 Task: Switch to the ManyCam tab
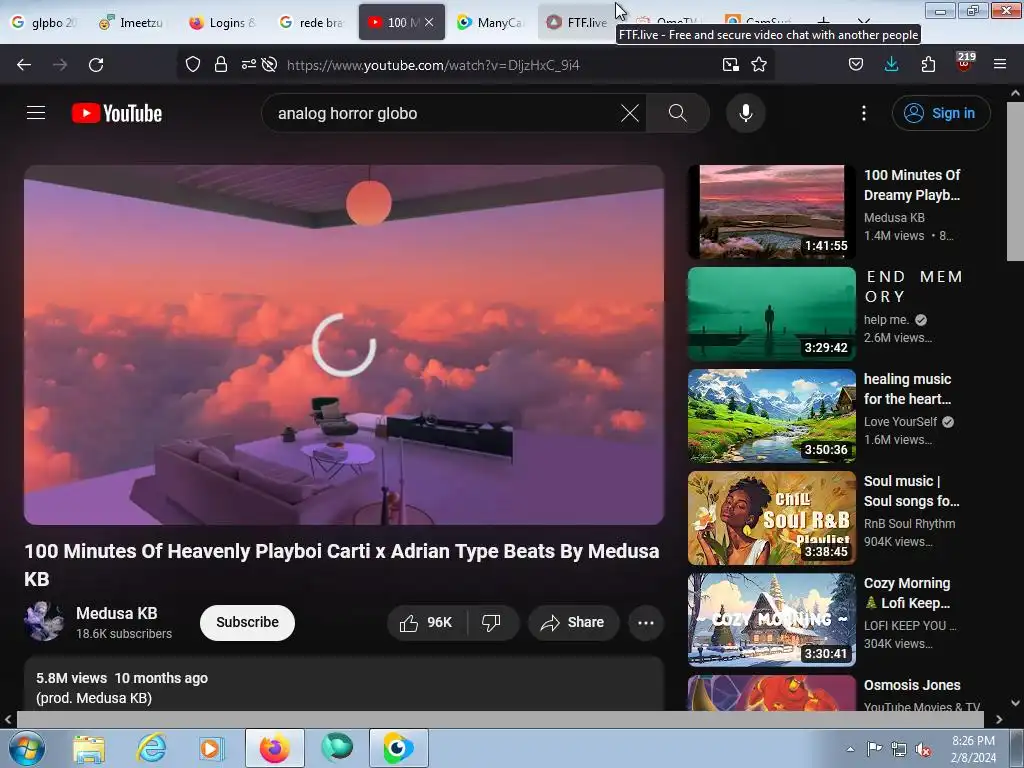pyautogui.click(x=490, y=22)
